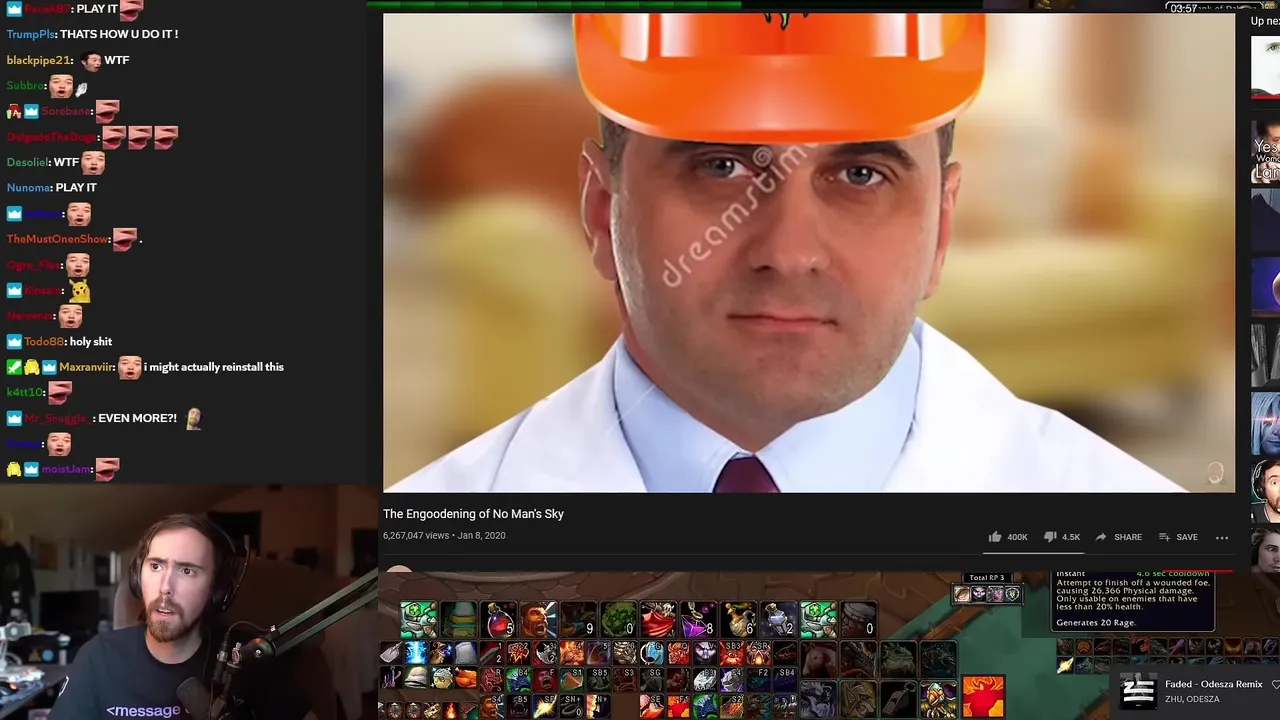Click the SHARE button under the video
Image resolution: width=1280 pixels, height=720 pixels.
point(1118,537)
